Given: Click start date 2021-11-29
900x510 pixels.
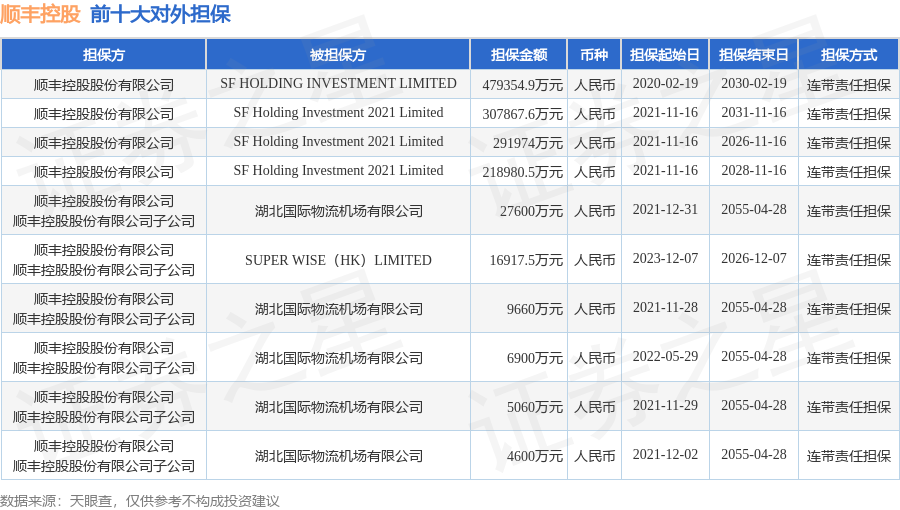Looking at the screenshot, I should (x=665, y=406).
